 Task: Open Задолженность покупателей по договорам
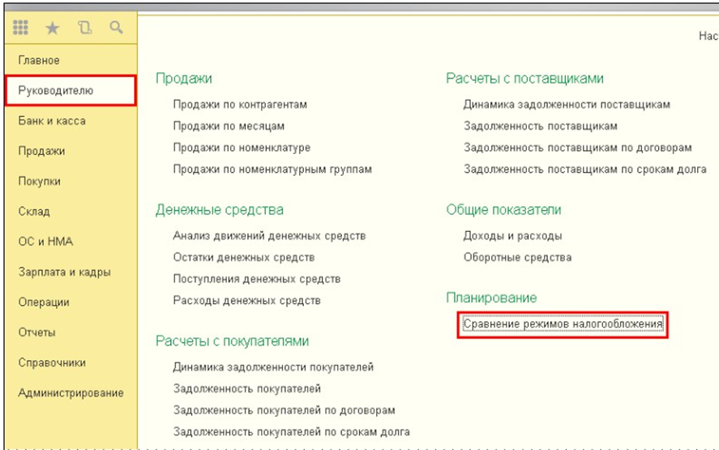point(284,410)
